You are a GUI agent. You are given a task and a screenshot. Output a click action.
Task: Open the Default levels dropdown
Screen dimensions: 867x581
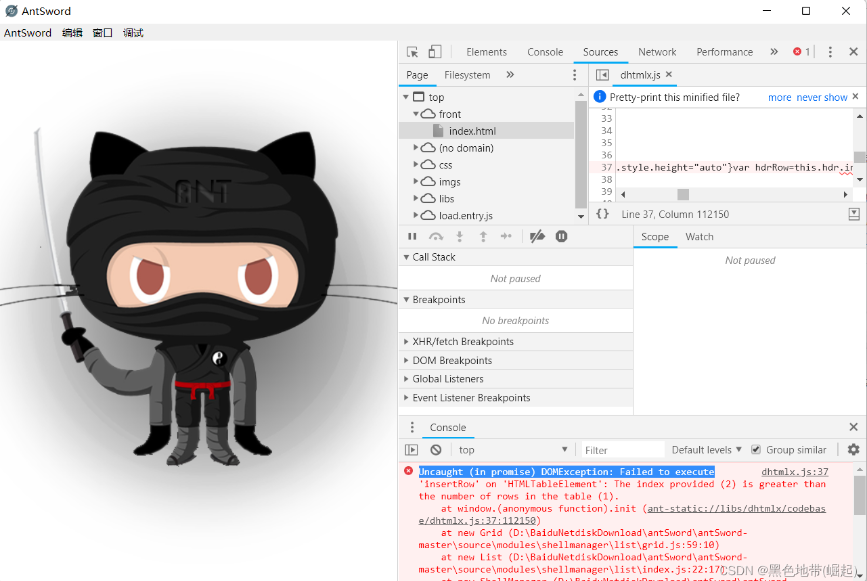pos(706,450)
